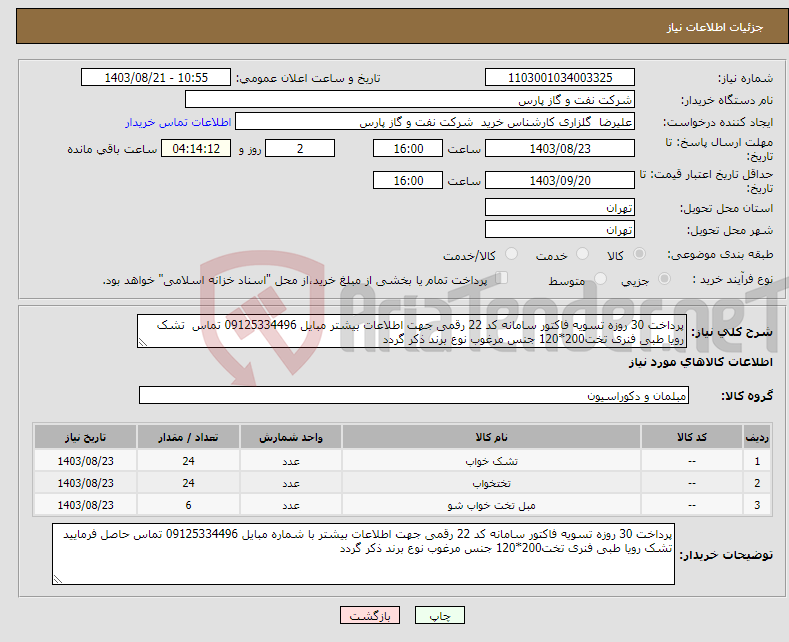
Task: Click the delivery province field تهران
Action: (560, 207)
